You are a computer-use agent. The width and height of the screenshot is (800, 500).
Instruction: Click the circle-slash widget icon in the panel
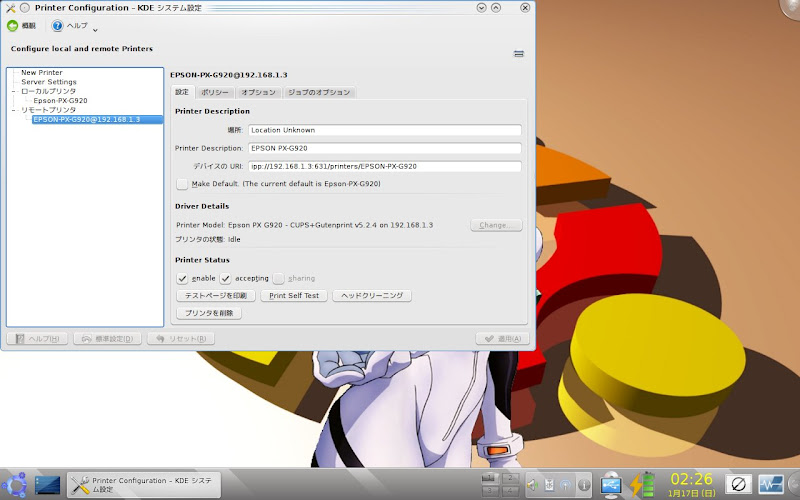click(738, 484)
